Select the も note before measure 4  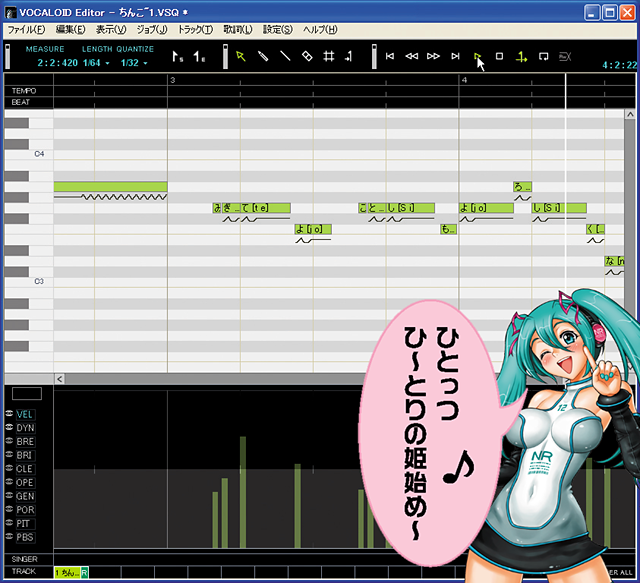pyautogui.click(x=448, y=229)
